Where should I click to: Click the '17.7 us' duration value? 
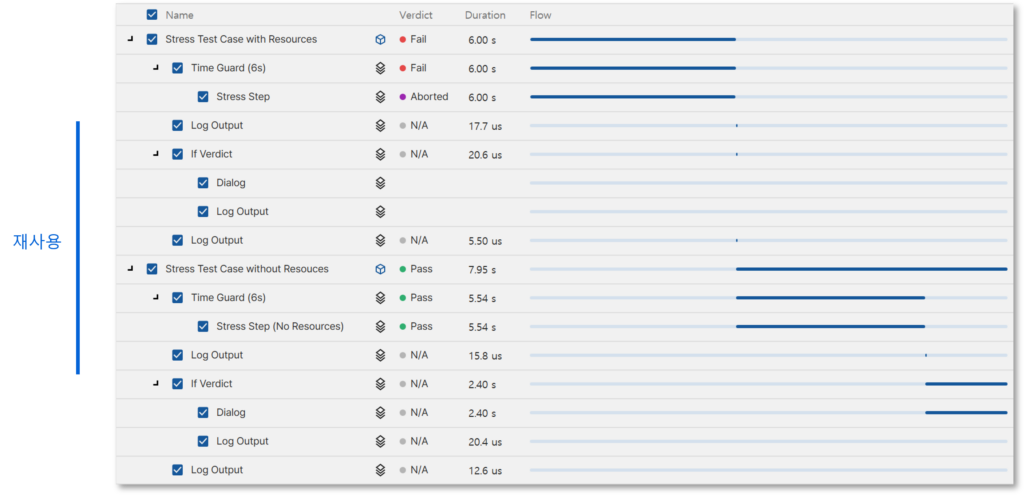tap(485, 126)
